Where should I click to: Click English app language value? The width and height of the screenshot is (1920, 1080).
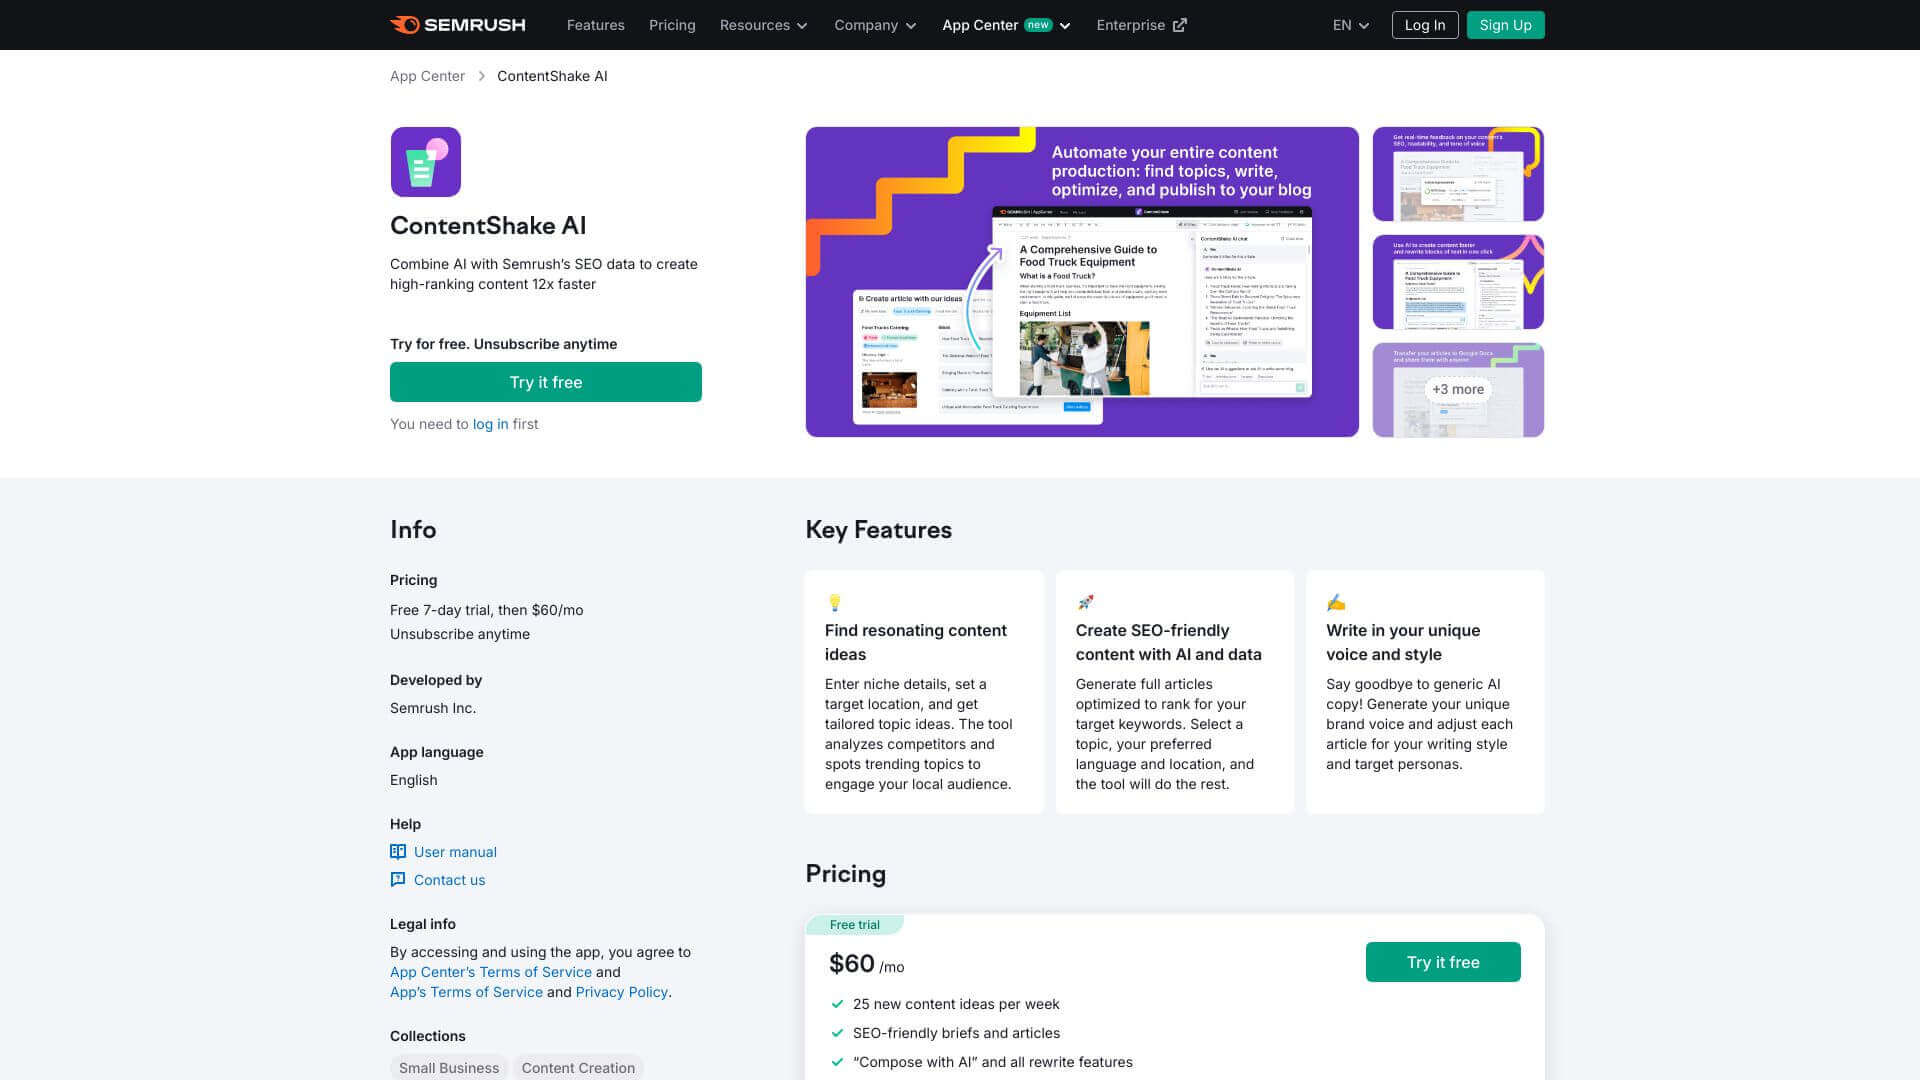click(413, 780)
